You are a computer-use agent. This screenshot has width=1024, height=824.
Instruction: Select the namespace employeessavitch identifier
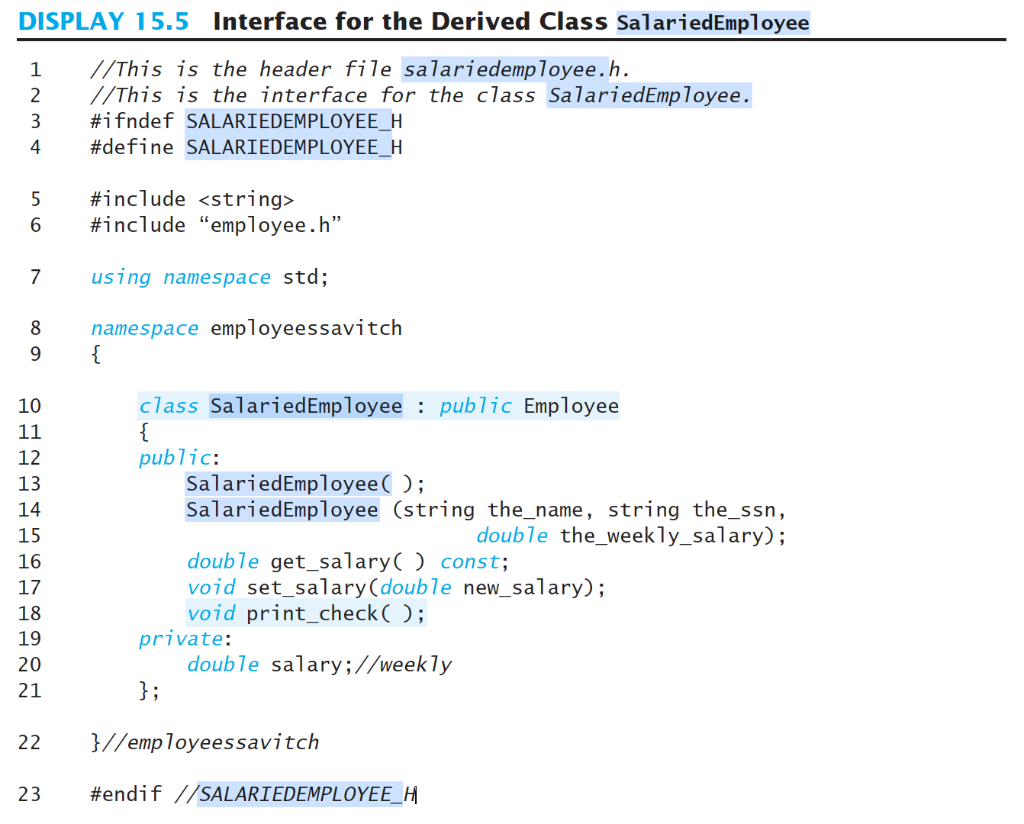point(246,327)
